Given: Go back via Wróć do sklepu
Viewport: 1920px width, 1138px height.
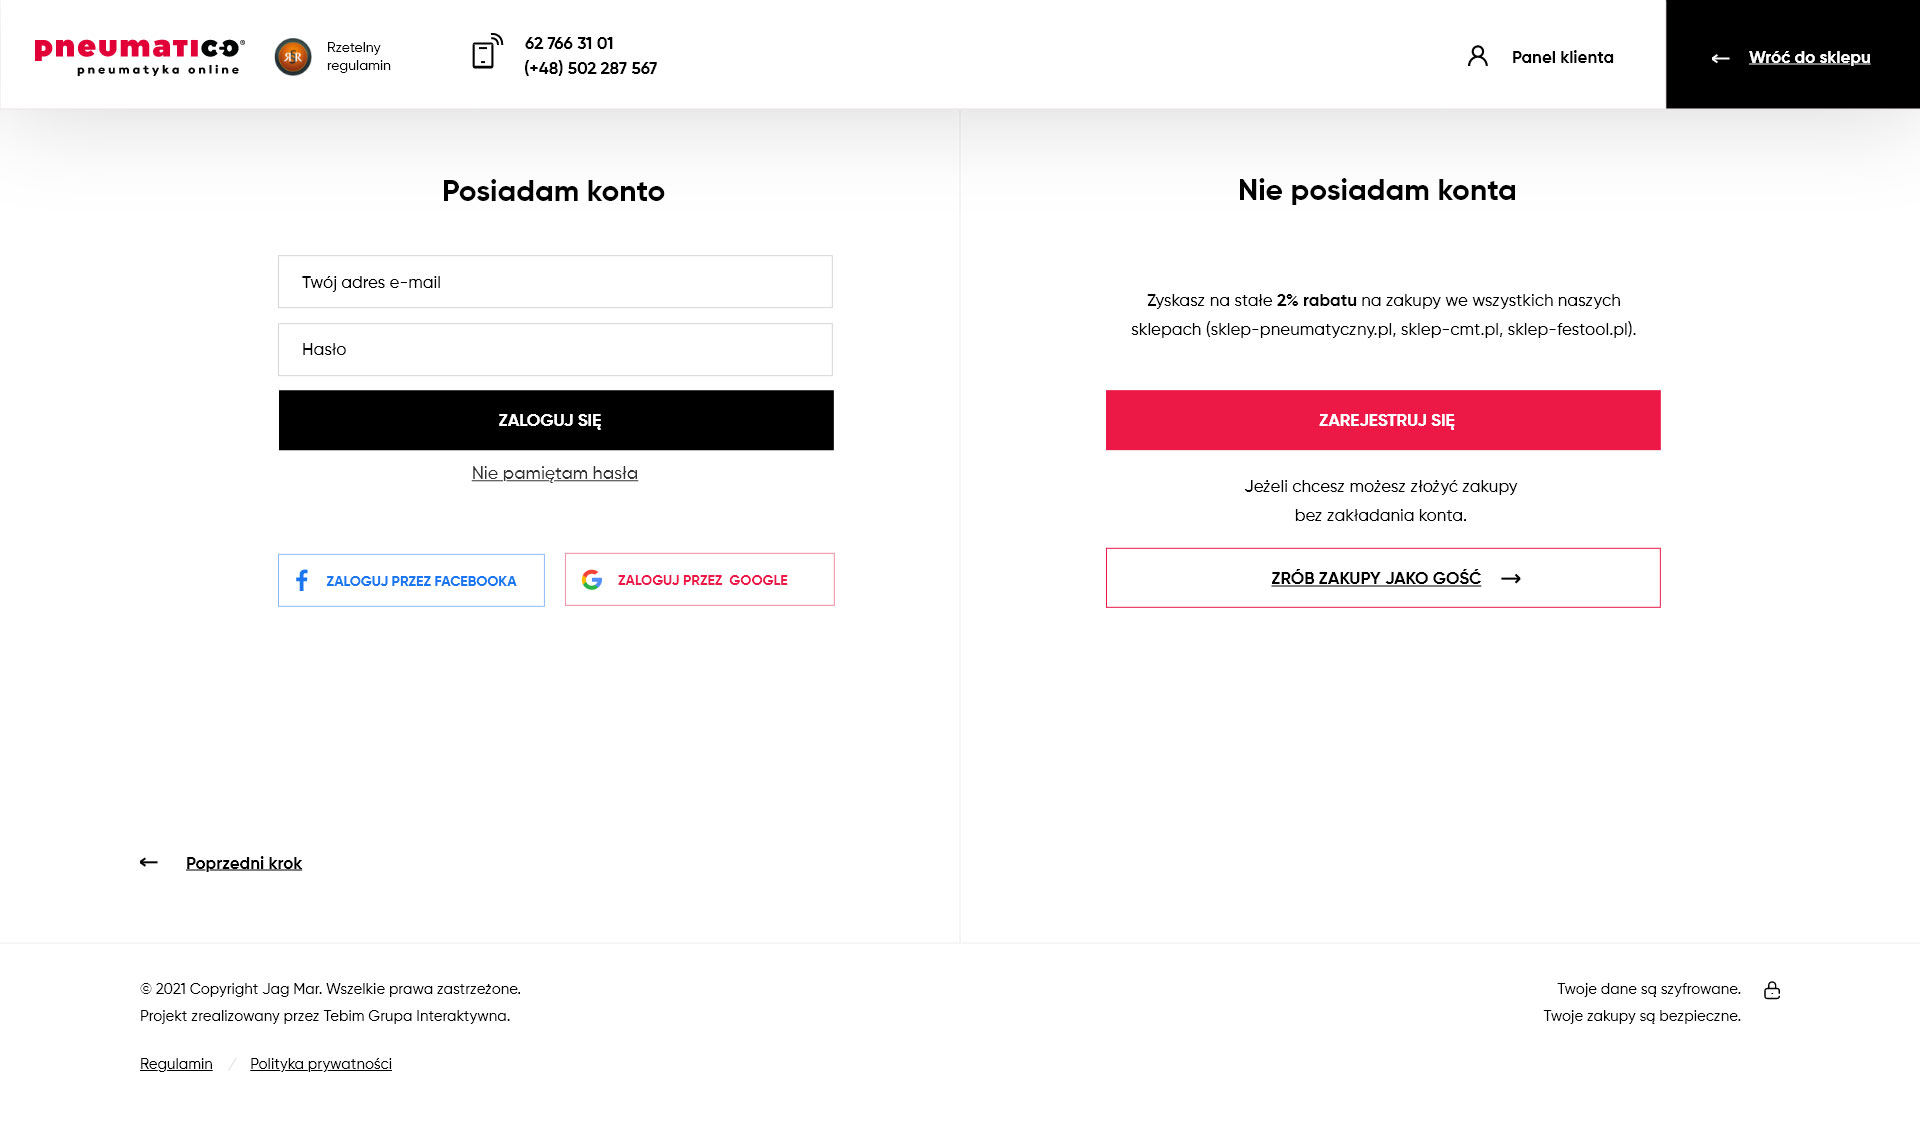Looking at the screenshot, I should pyautogui.click(x=1809, y=57).
